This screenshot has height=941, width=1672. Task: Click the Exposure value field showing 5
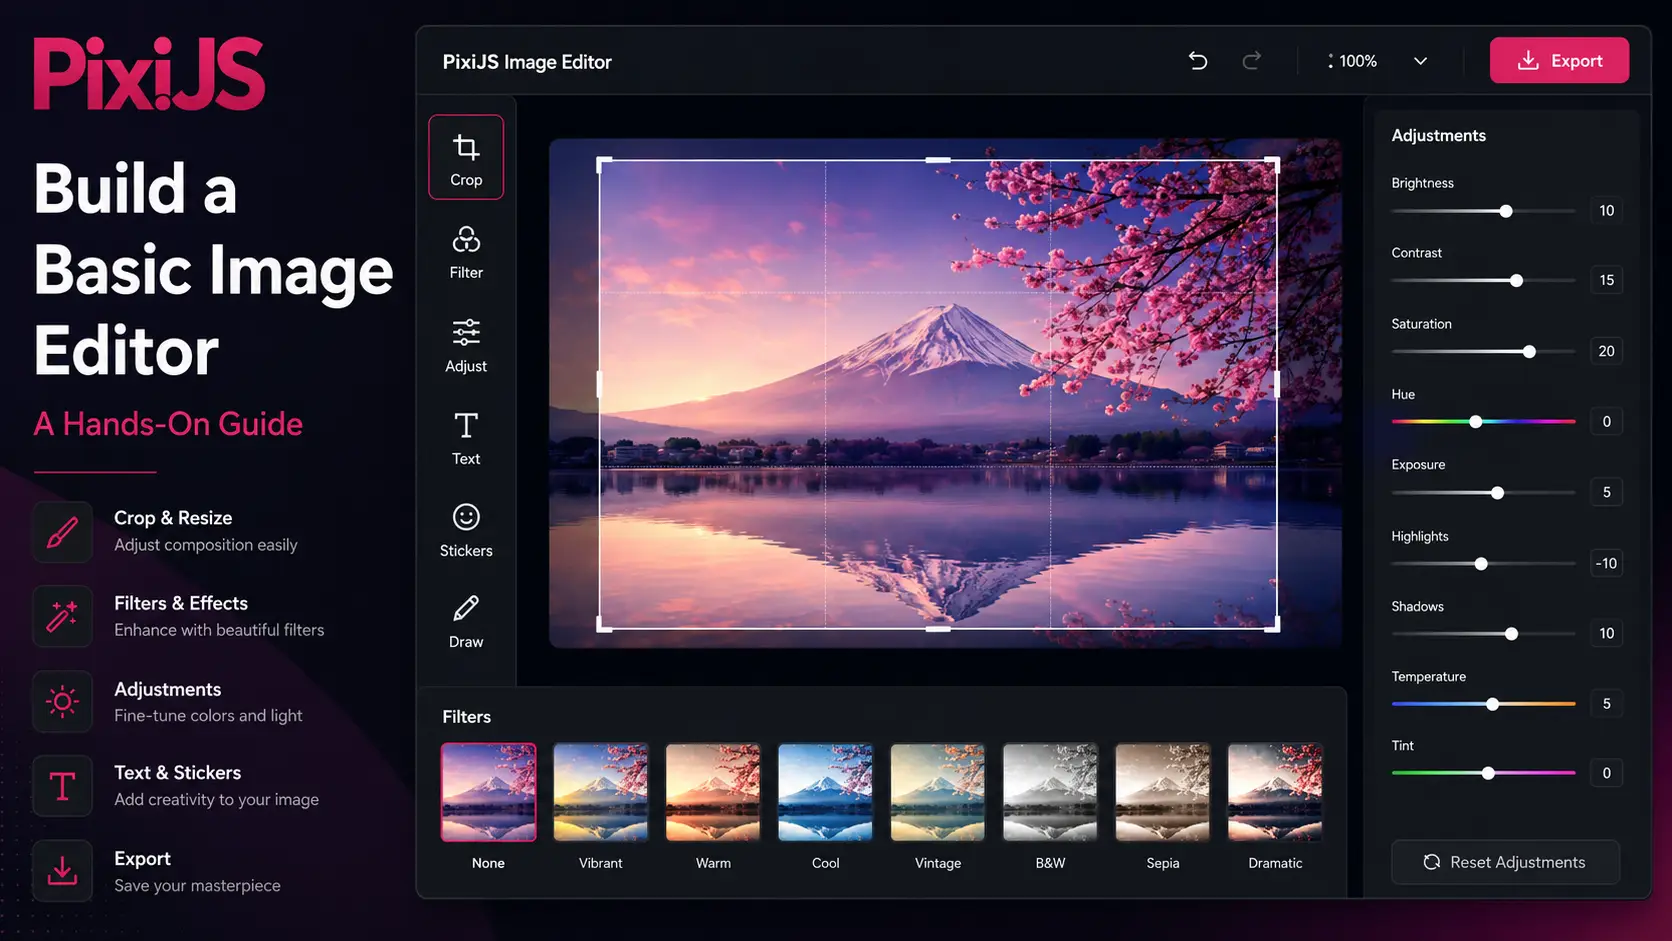(1606, 492)
